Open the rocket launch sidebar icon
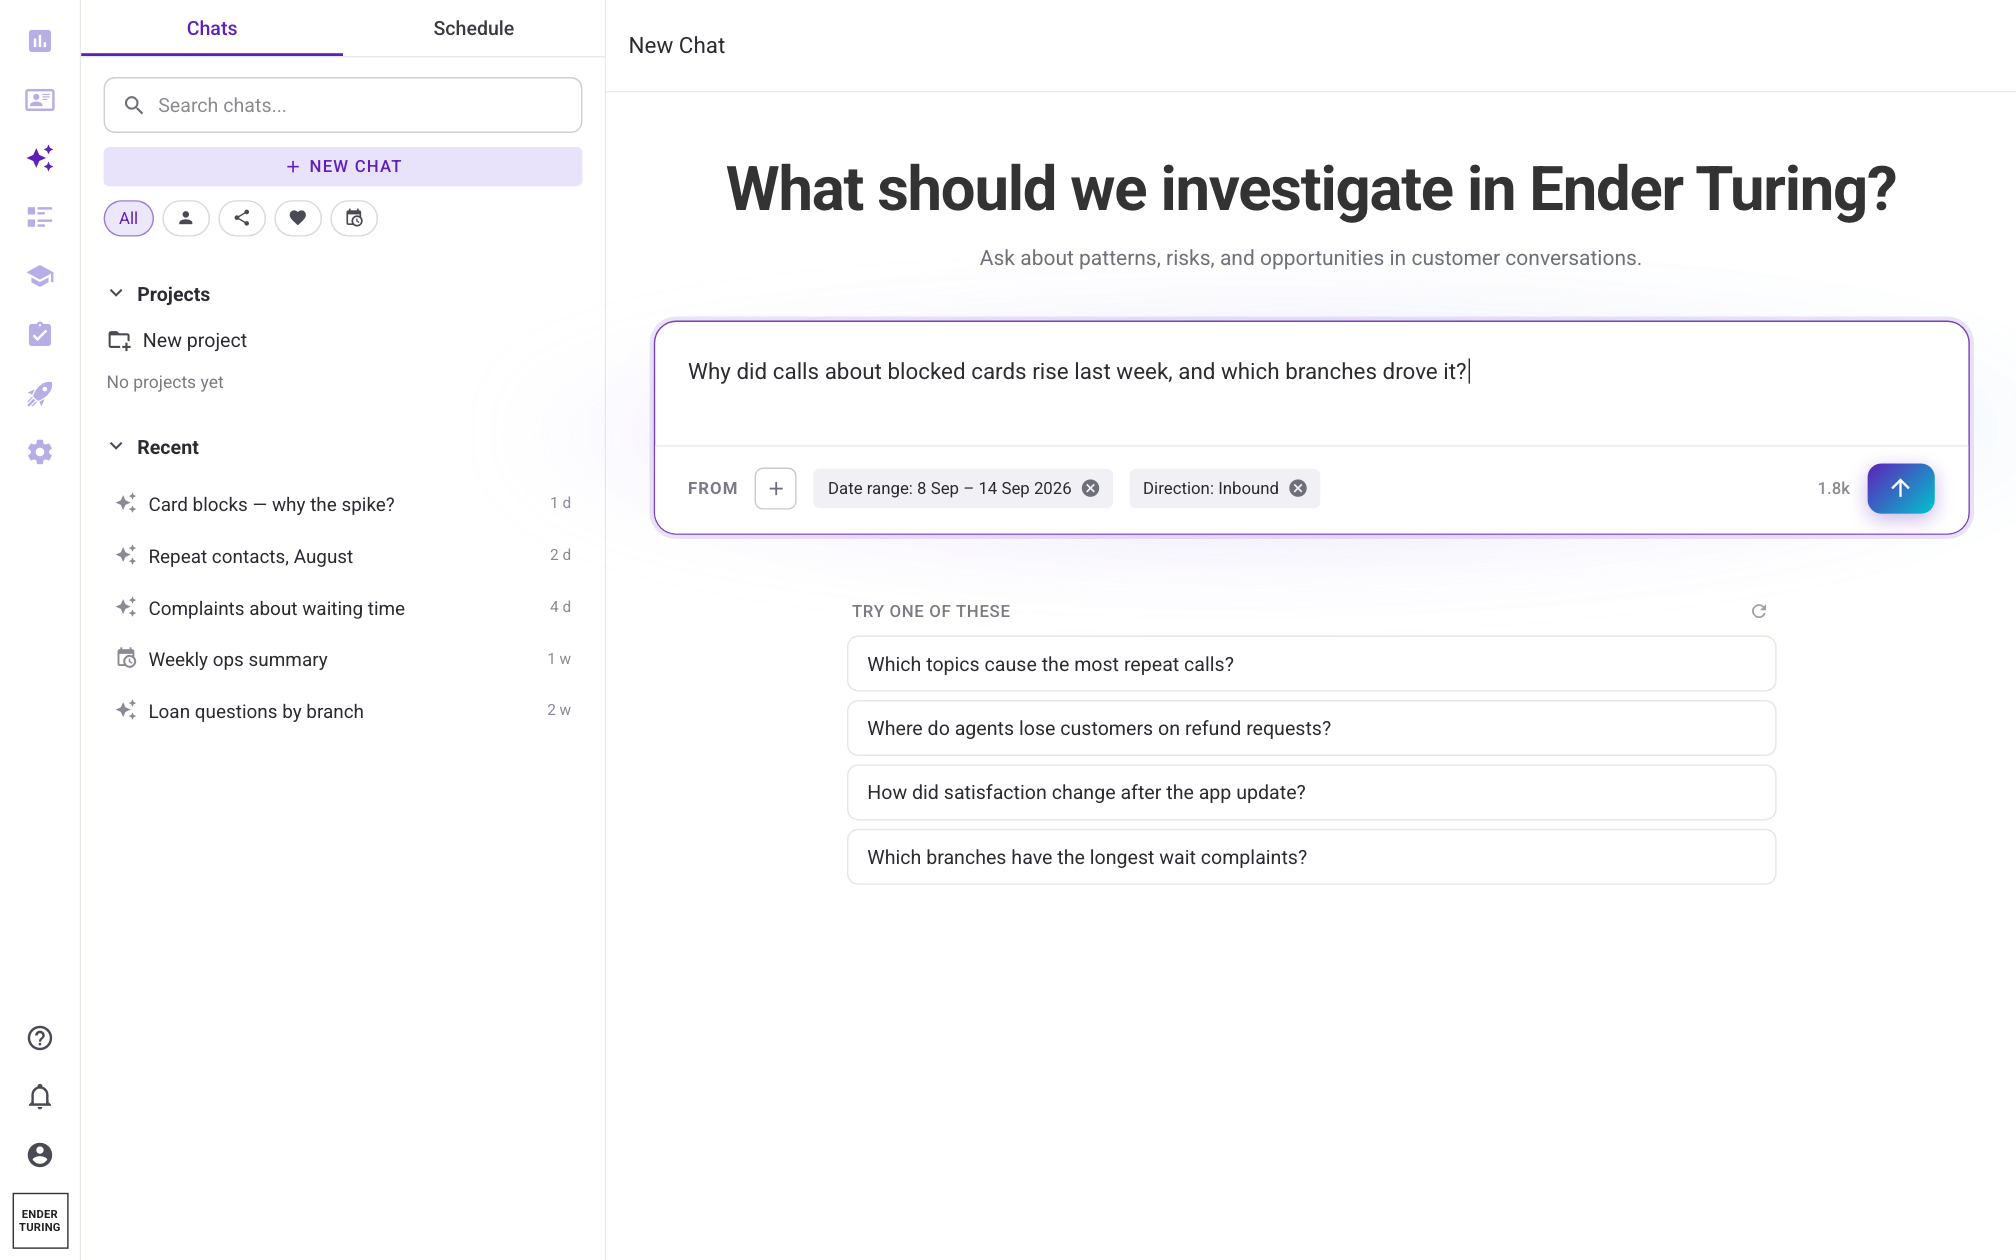The width and height of the screenshot is (2016, 1260). pos(40,393)
